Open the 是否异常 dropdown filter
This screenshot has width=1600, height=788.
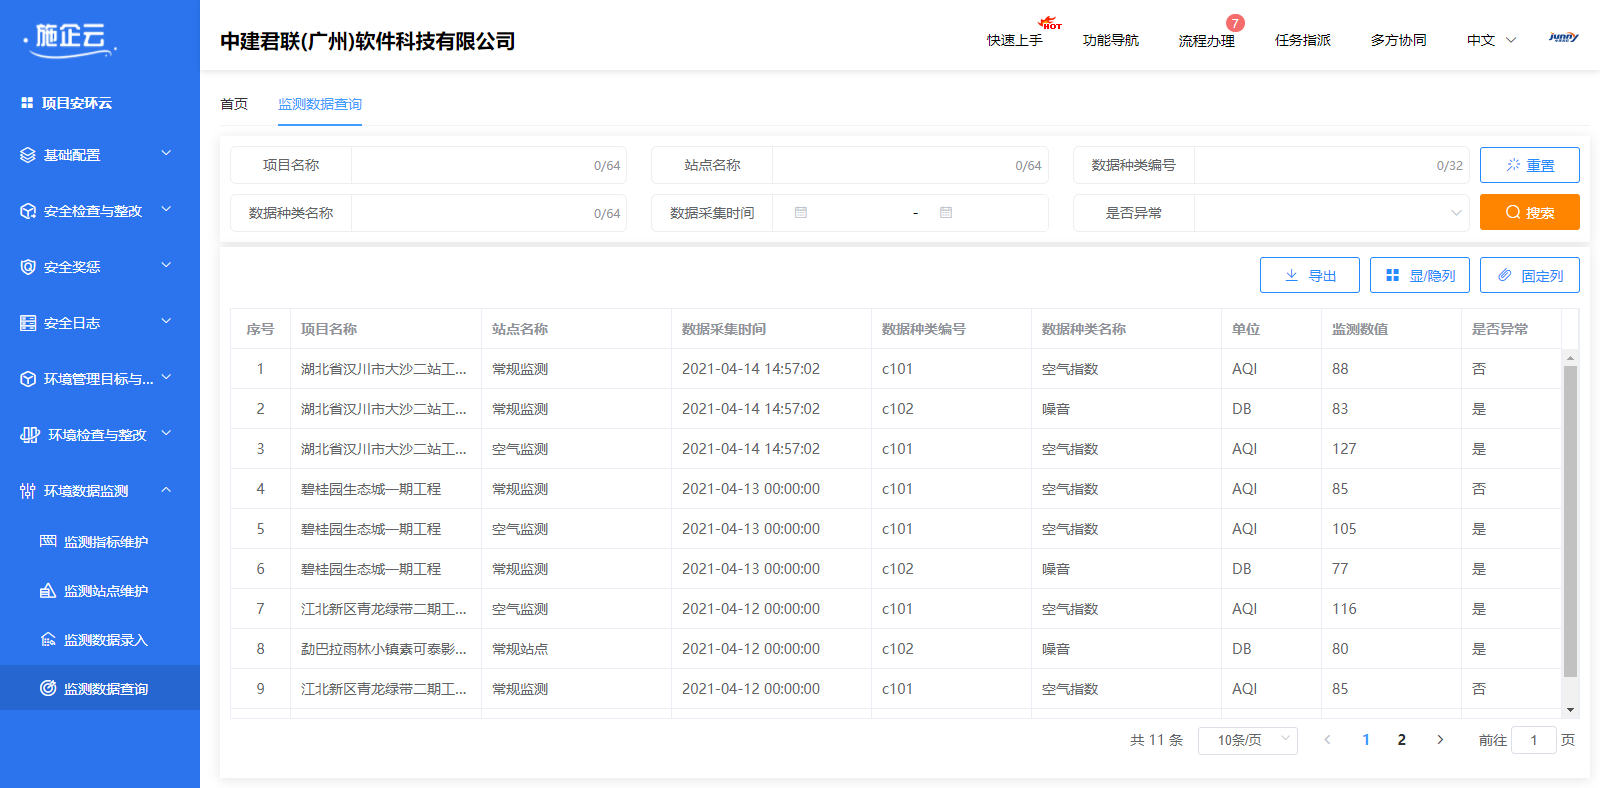click(1330, 213)
